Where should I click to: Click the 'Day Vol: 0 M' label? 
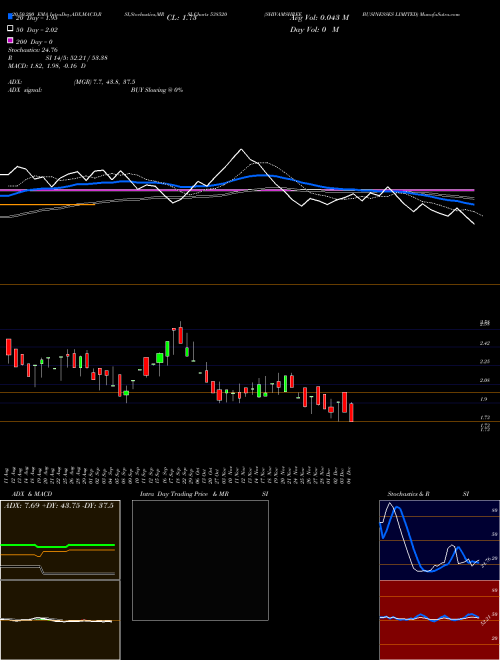[314, 29]
